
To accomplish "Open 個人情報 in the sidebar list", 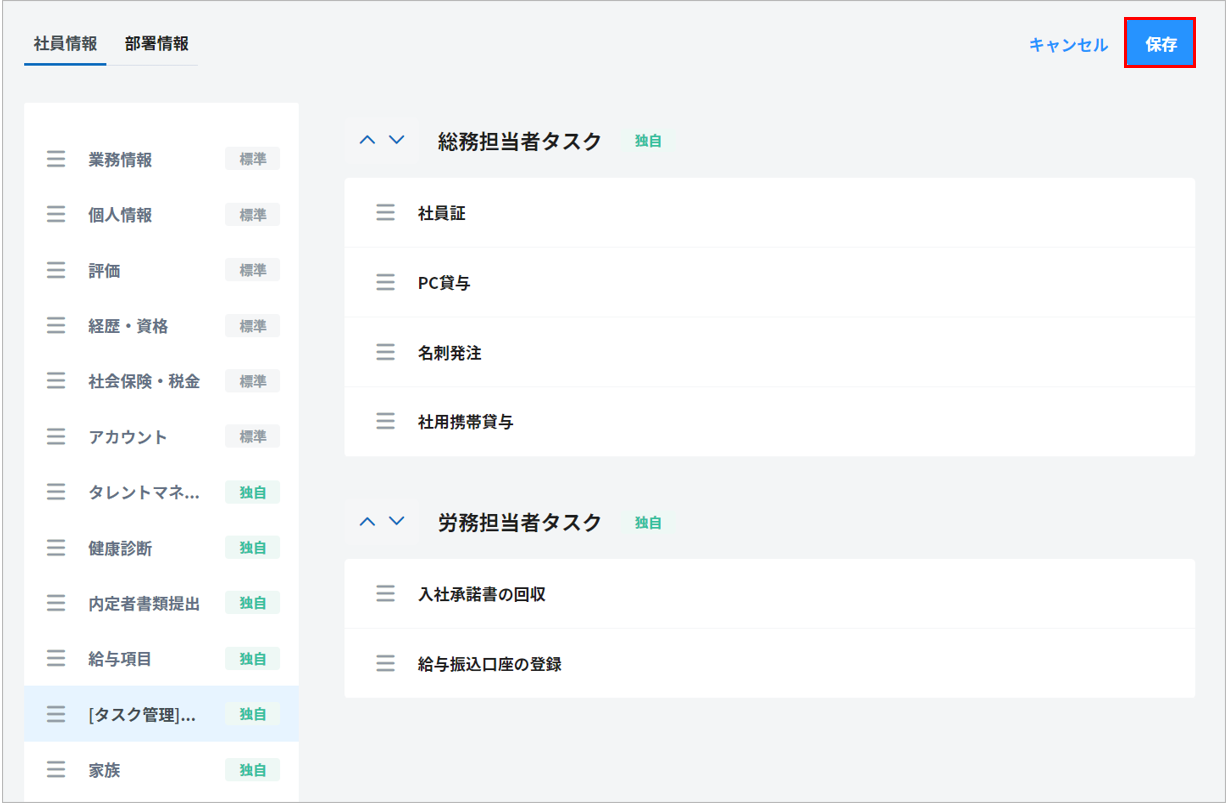I will coord(120,215).
